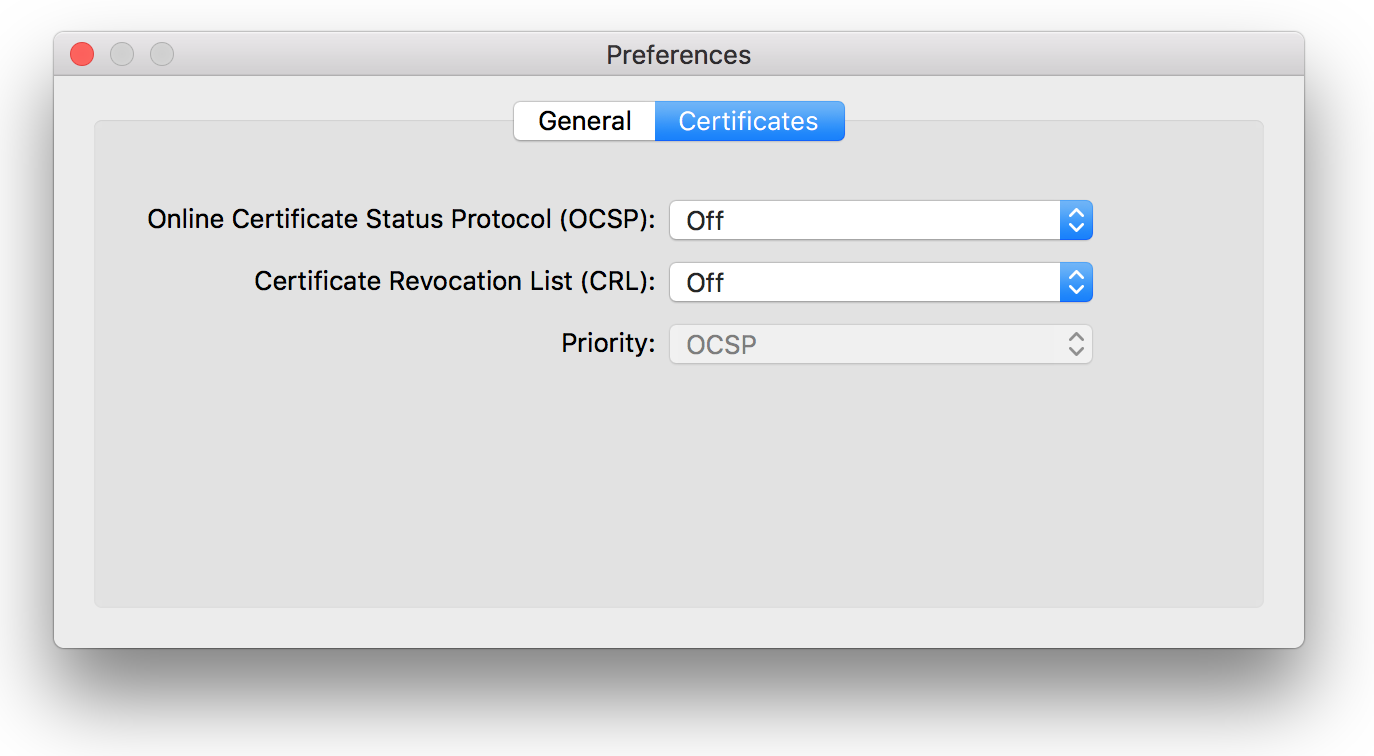Switch to the General tab
This screenshot has height=756, width=1374.
(585, 121)
